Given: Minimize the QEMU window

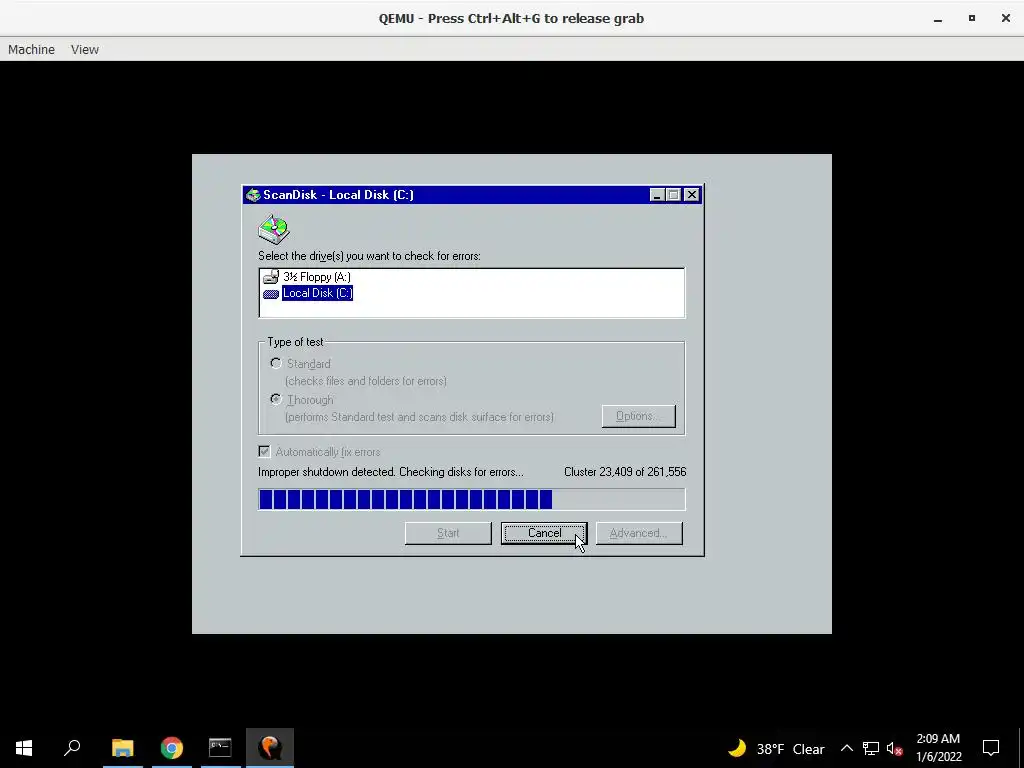Looking at the screenshot, I should 938,18.
